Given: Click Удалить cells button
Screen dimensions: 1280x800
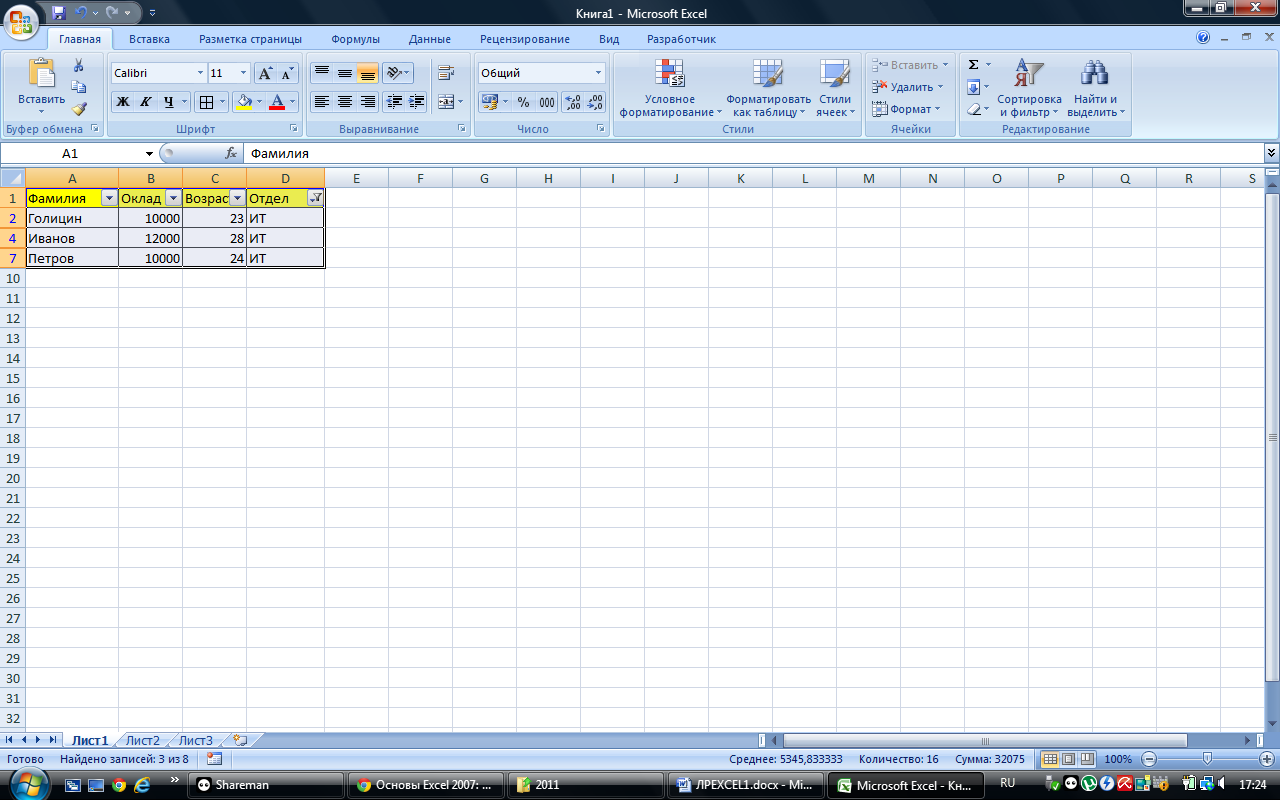Looking at the screenshot, I should (x=907, y=87).
